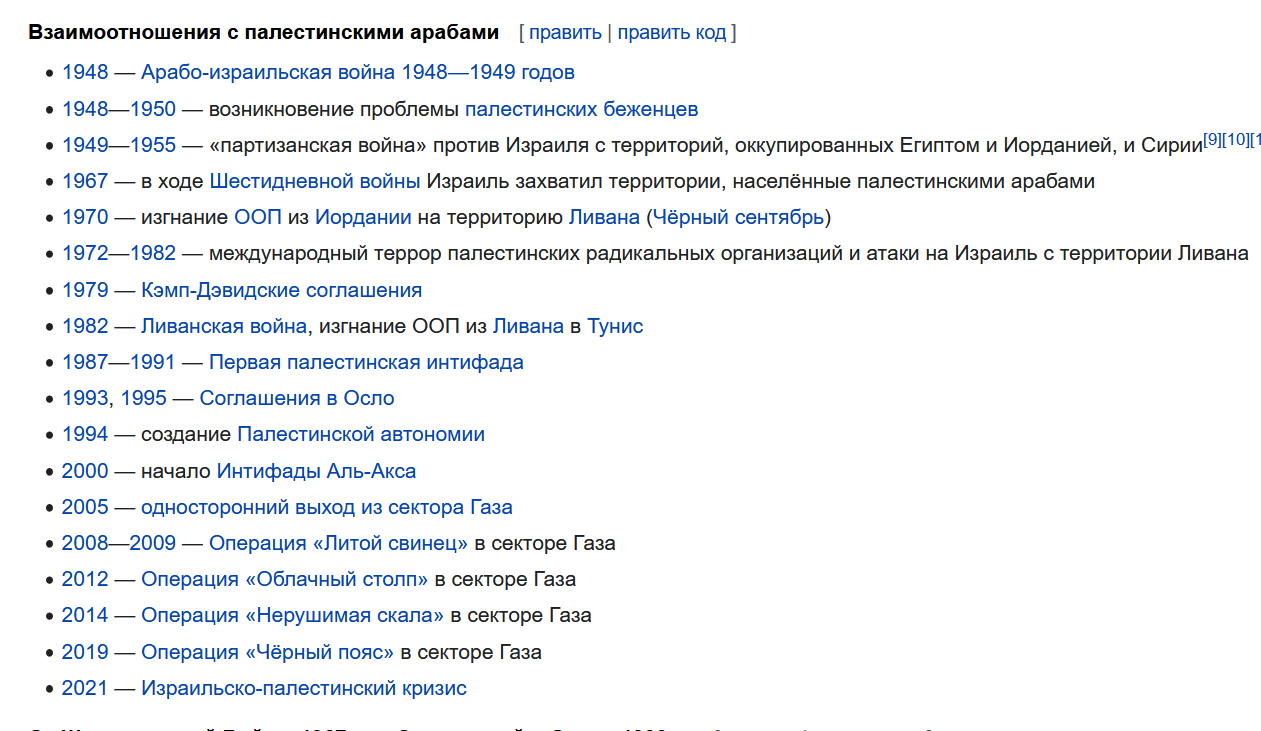1261x731 pixels.
Task: Click the «править» edit link in heading
Action: click(565, 32)
